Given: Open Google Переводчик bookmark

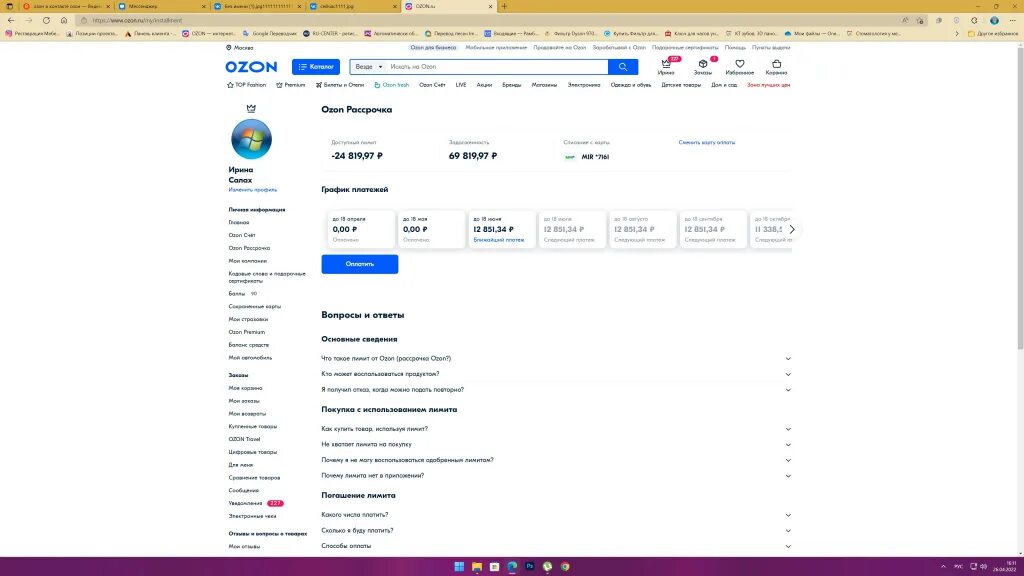Looking at the screenshot, I should point(269,33).
